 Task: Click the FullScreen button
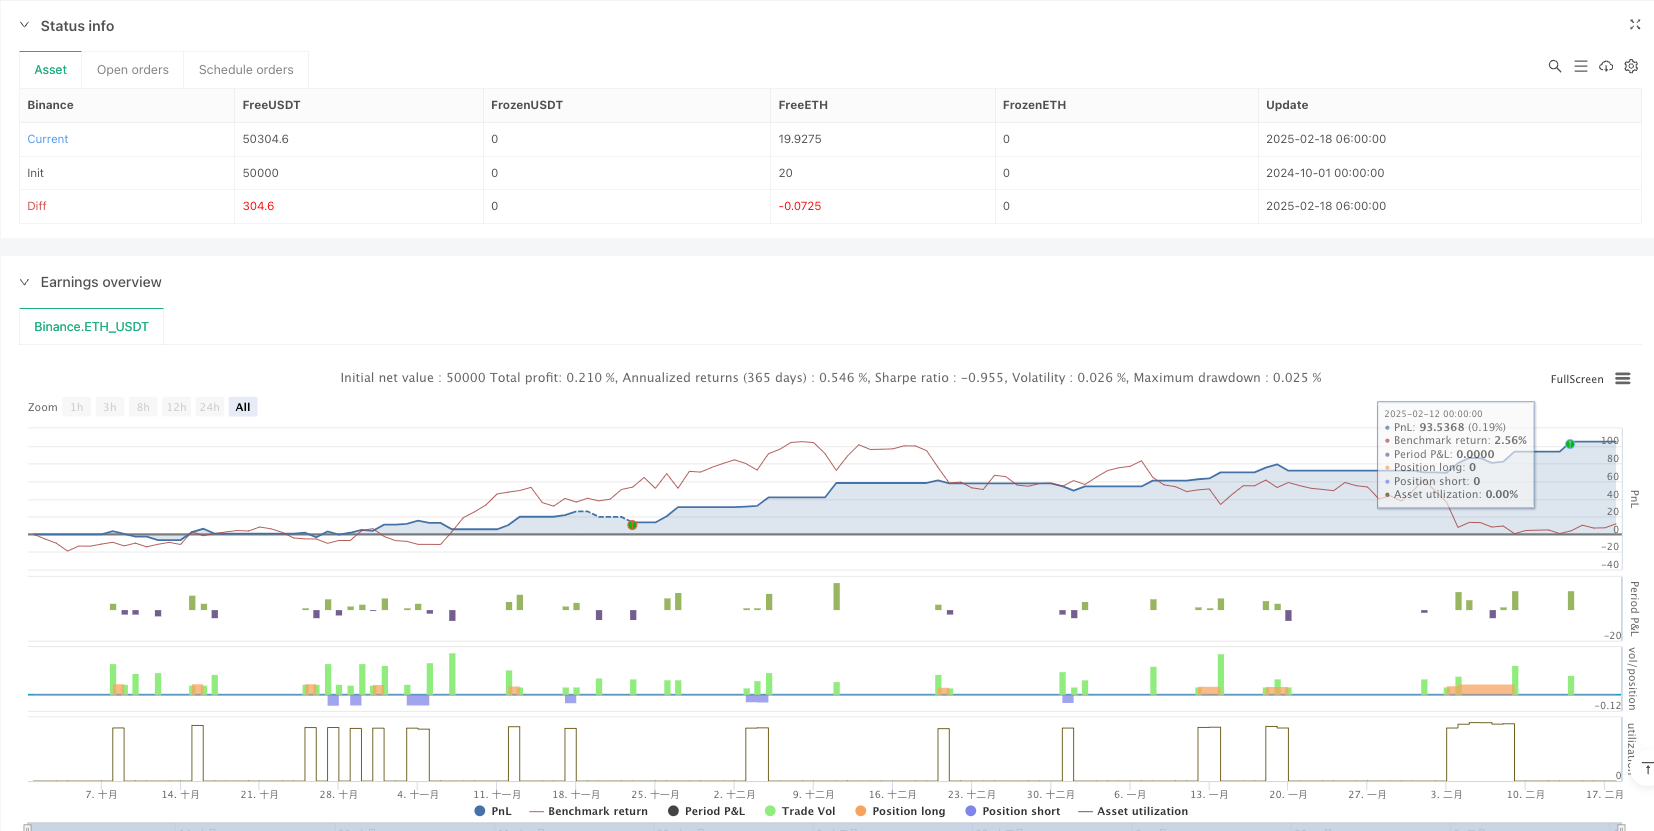click(1576, 379)
